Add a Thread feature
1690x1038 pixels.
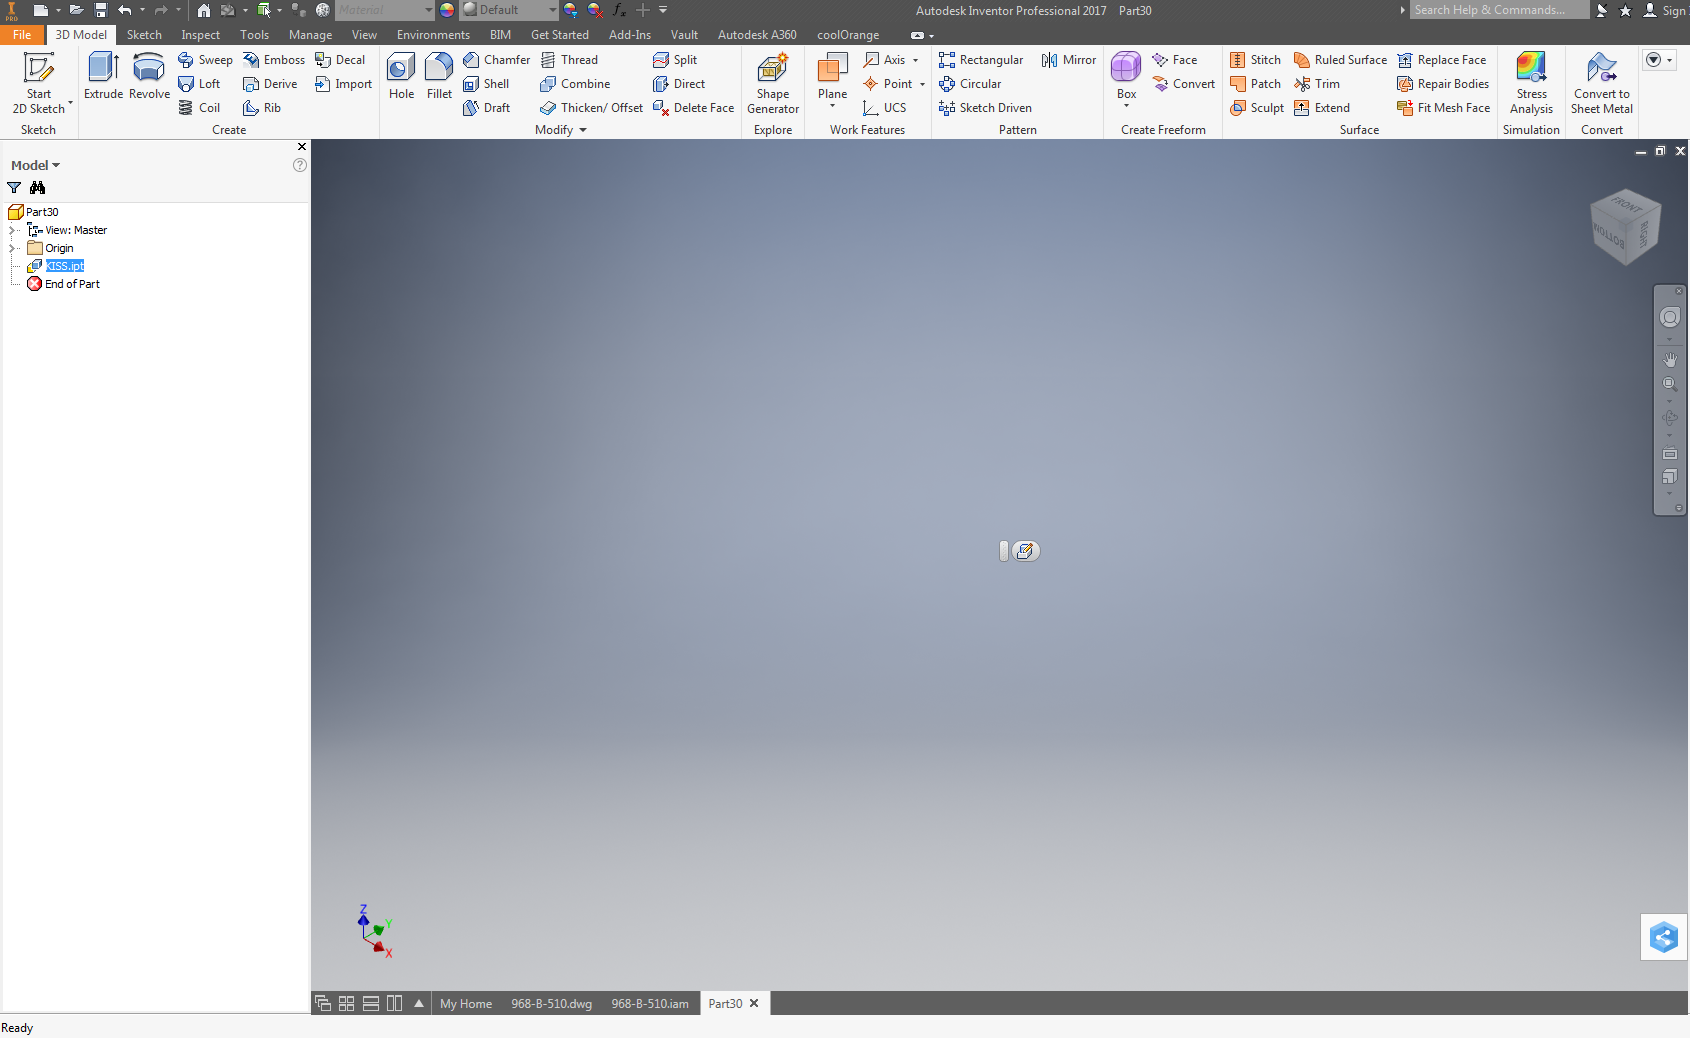pyautogui.click(x=569, y=60)
